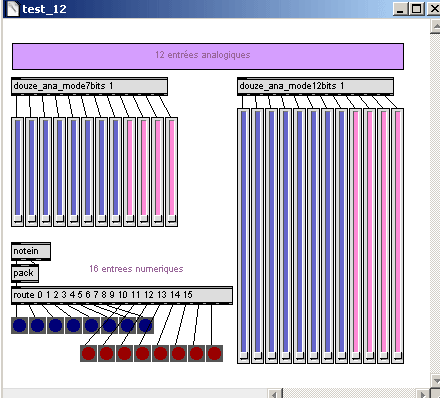Click the horizontal scrollbar left arrow
Image resolution: width=440 pixels, height=398 pixels.
coord(275,394)
